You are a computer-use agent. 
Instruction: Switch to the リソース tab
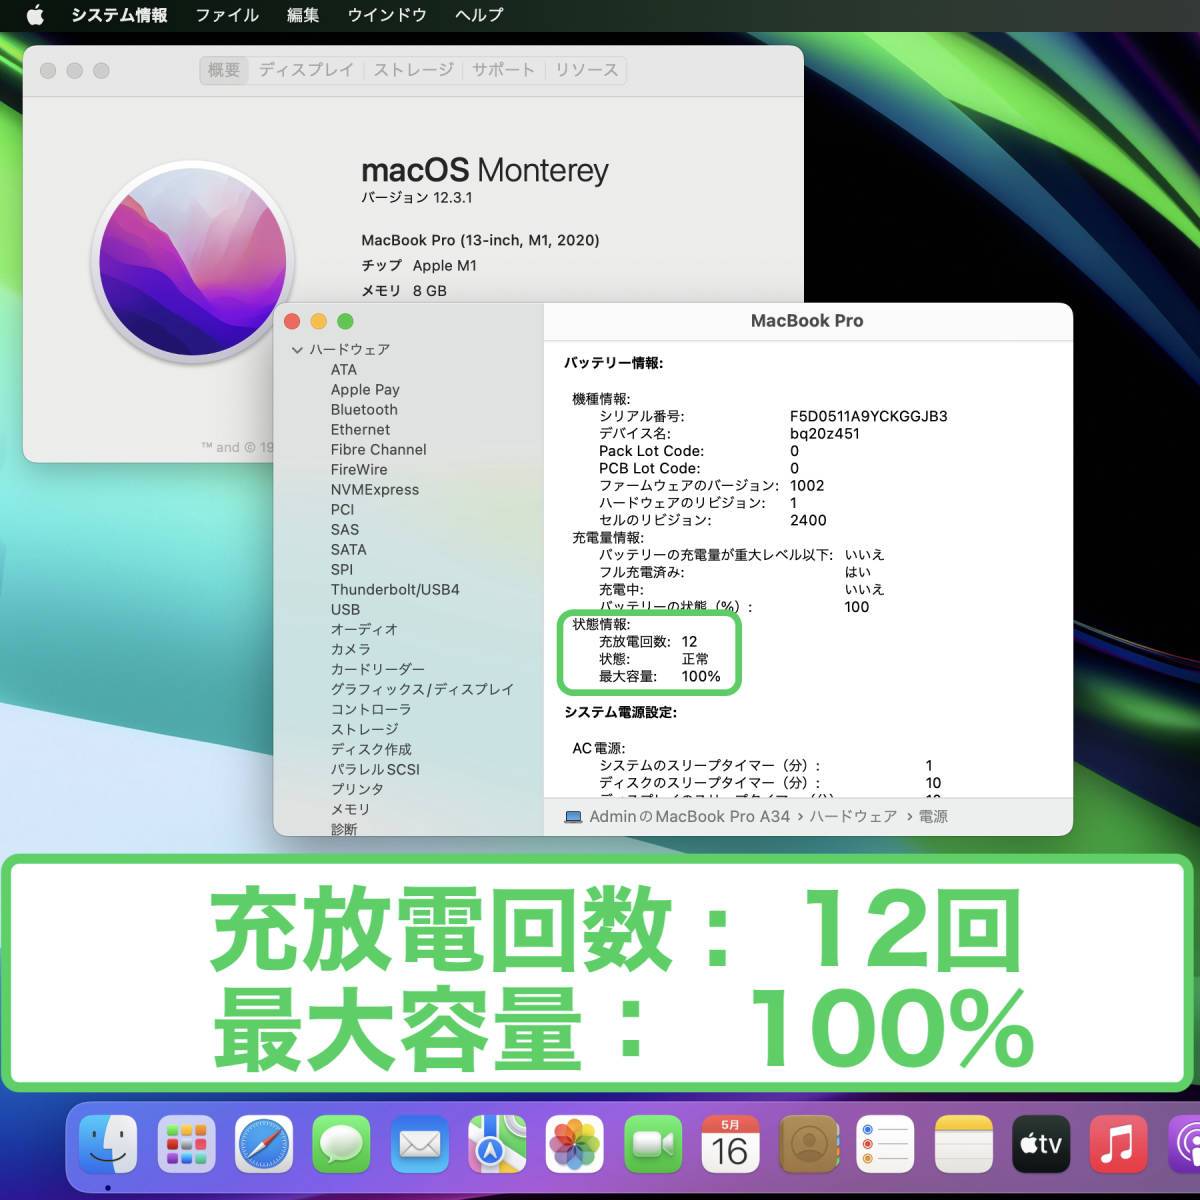click(587, 70)
